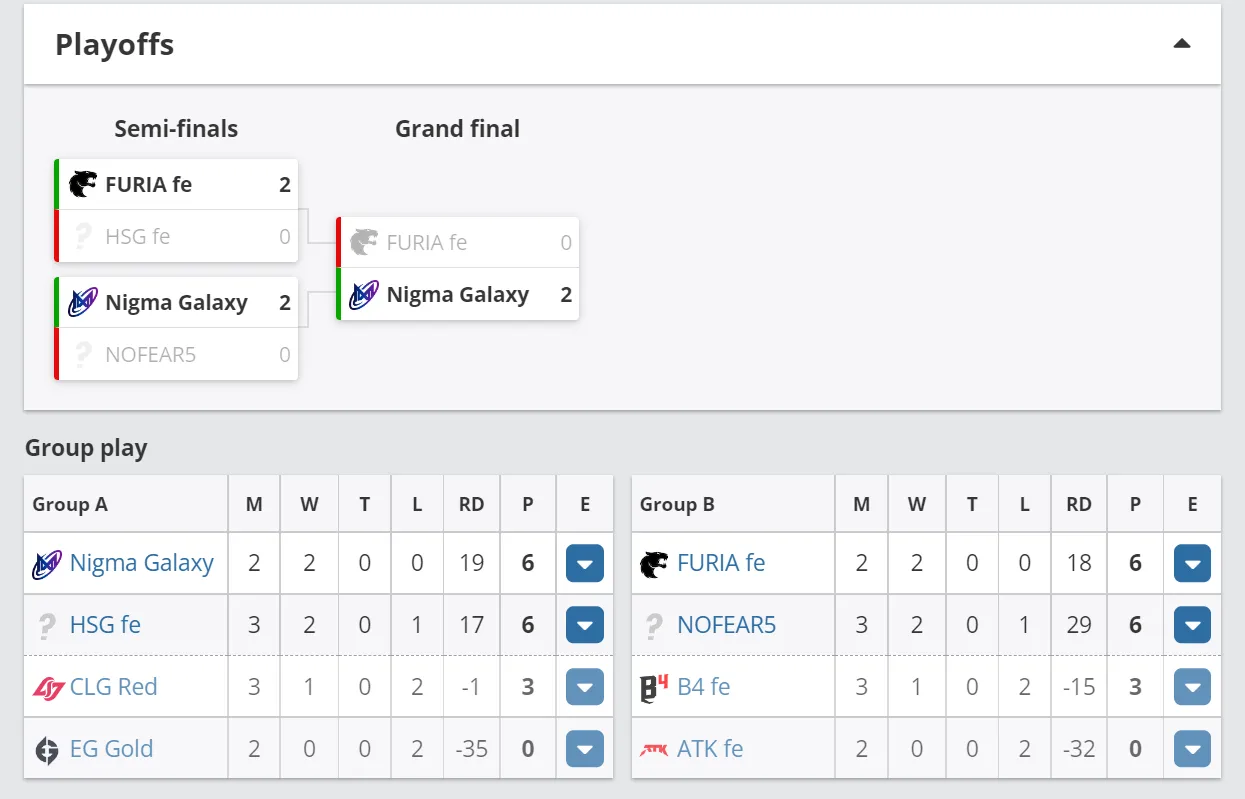Image resolution: width=1245 pixels, height=799 pixels.
Task: Click HSG fe question-mark logo in semi-finals
Action: [83, 237]
